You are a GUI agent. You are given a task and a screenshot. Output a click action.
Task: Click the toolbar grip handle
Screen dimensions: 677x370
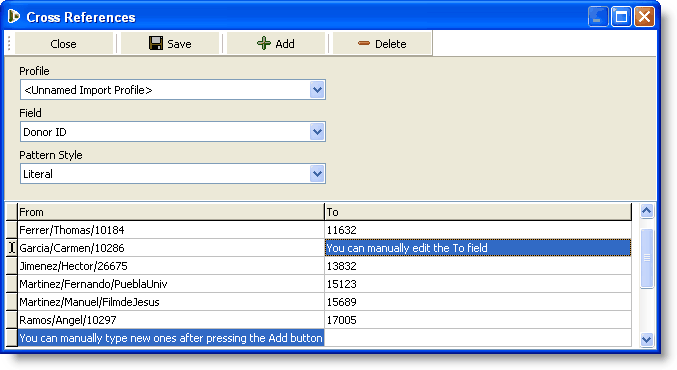tap(9, 44)
